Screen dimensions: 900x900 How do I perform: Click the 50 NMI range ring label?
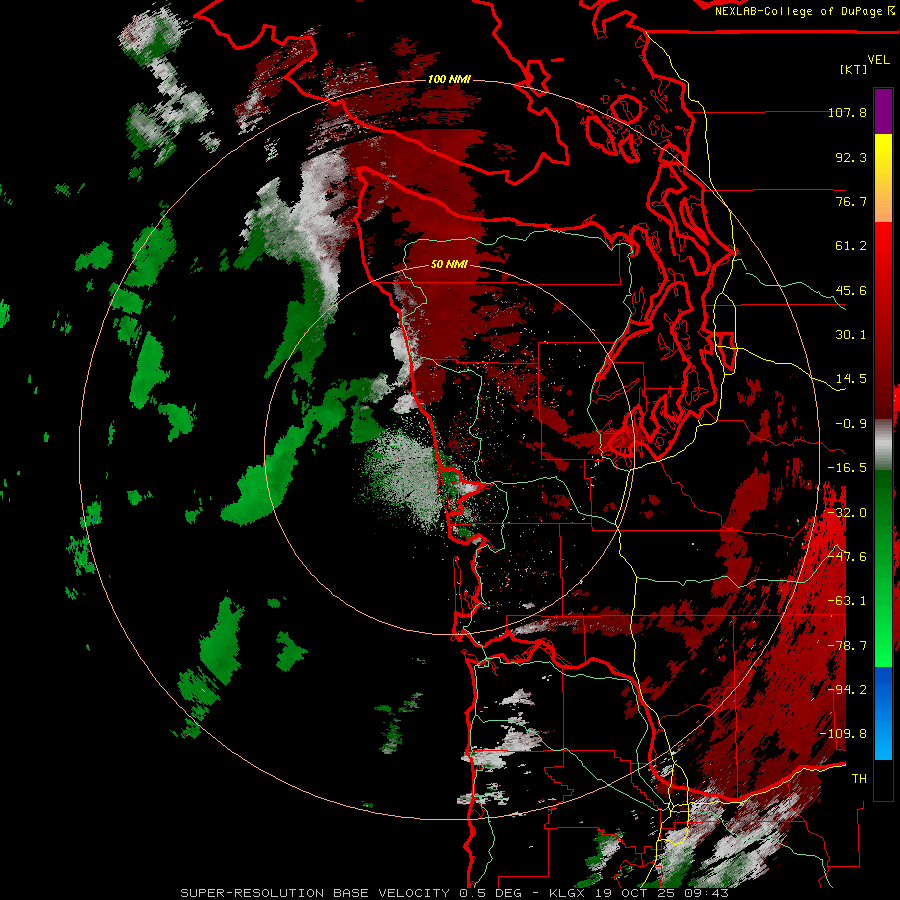coord(449,265)
